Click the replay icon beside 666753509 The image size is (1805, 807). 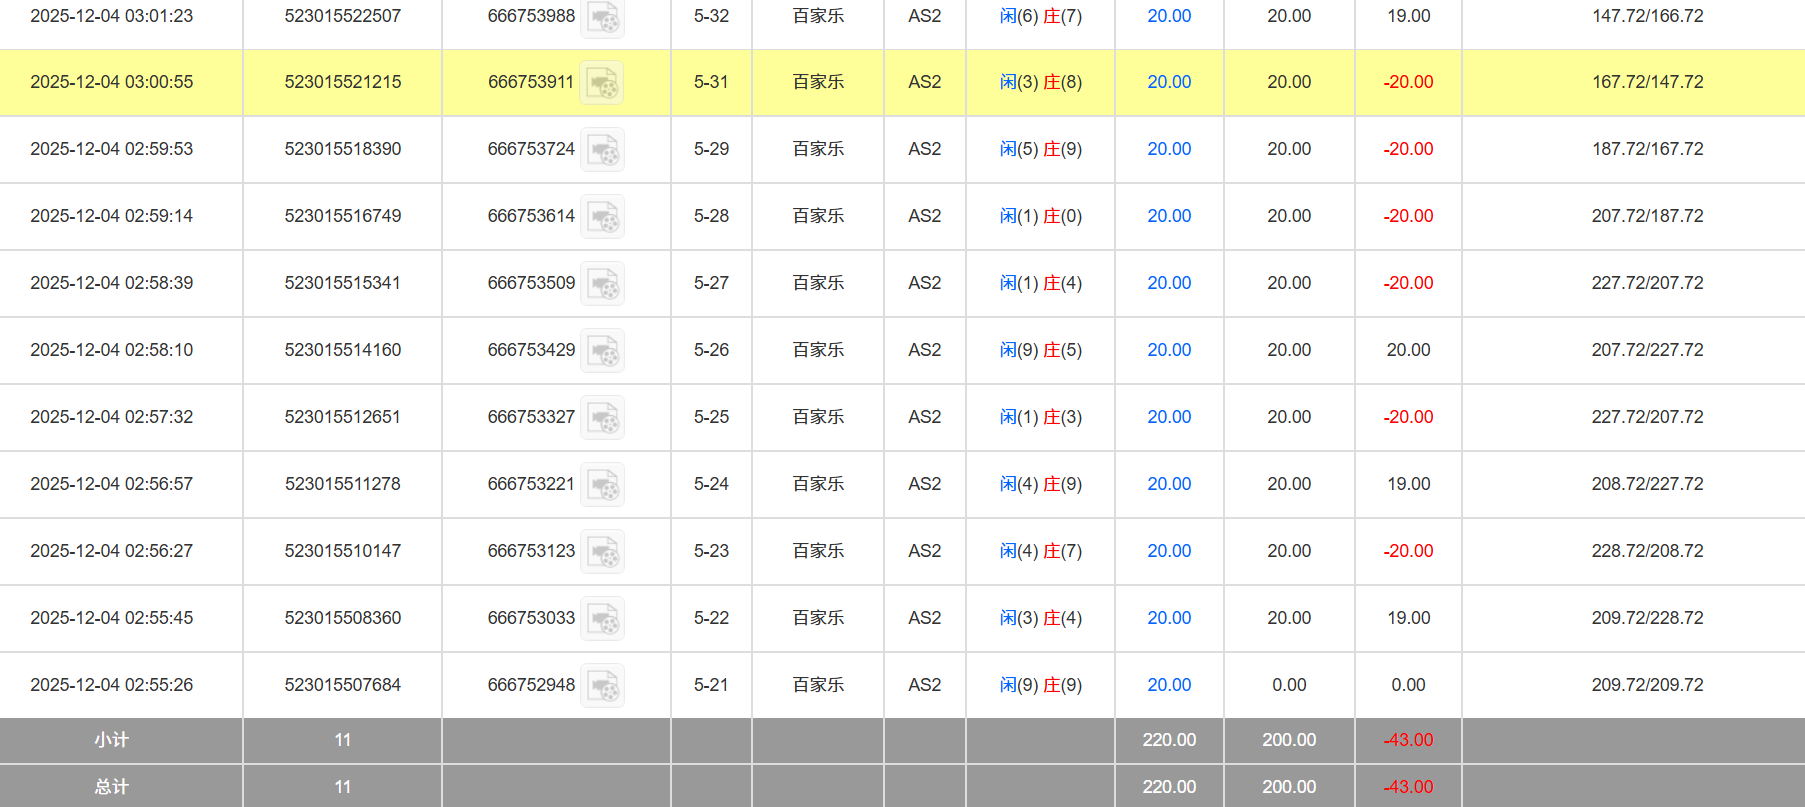tap(603, 284)
